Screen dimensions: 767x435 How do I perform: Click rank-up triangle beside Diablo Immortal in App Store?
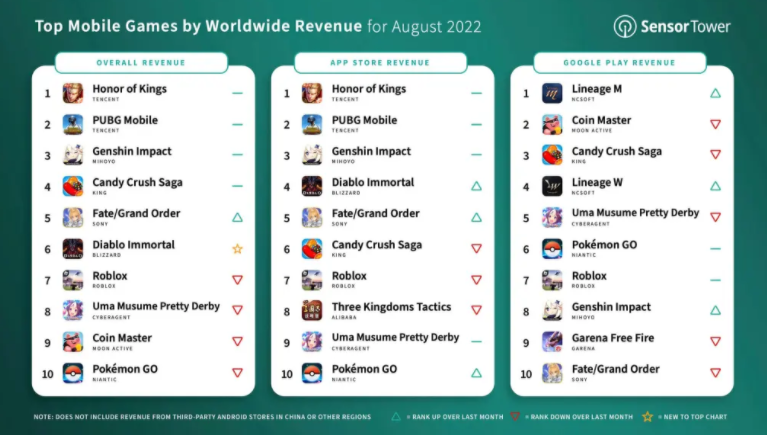(x=476, y=186)
